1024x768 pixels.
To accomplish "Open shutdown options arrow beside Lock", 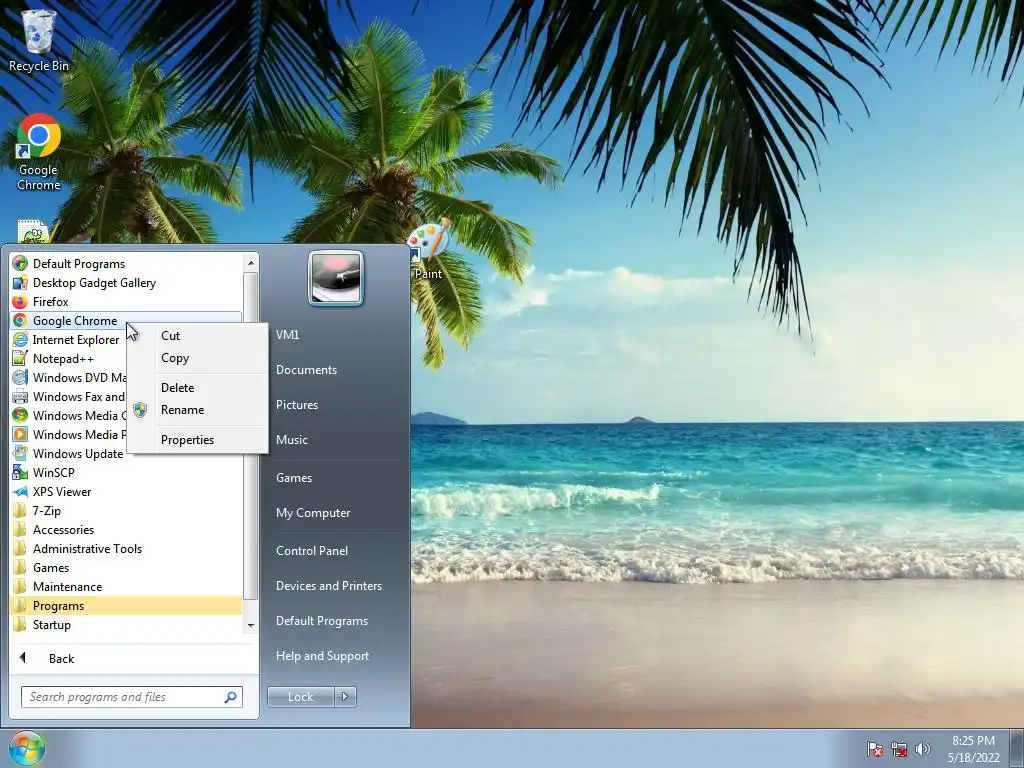I will pos(345,697).
